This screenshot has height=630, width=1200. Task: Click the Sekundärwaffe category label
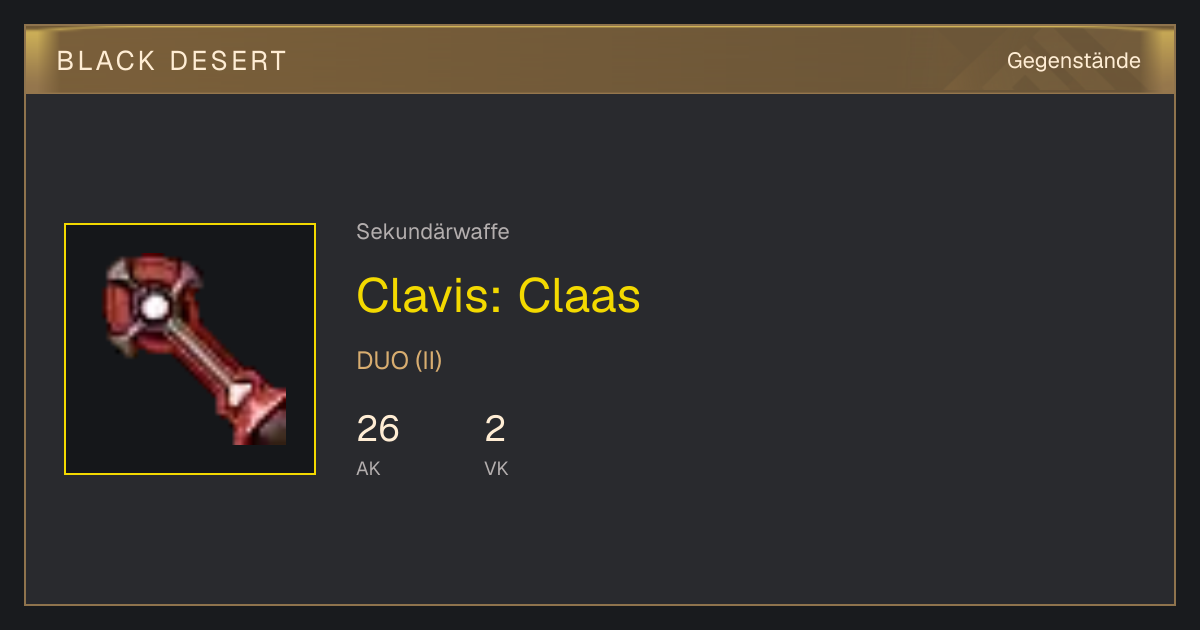click(433, 232)
